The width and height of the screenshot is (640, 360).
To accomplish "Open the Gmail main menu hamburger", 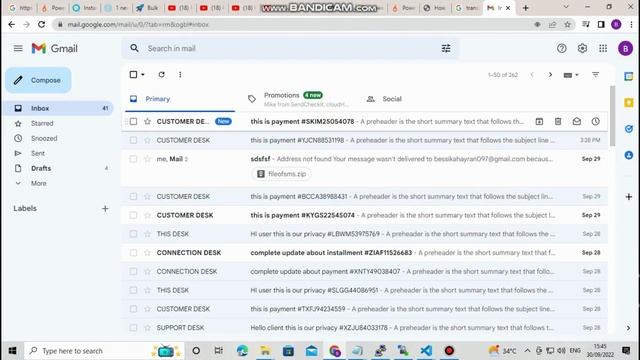I will (18, 48).
